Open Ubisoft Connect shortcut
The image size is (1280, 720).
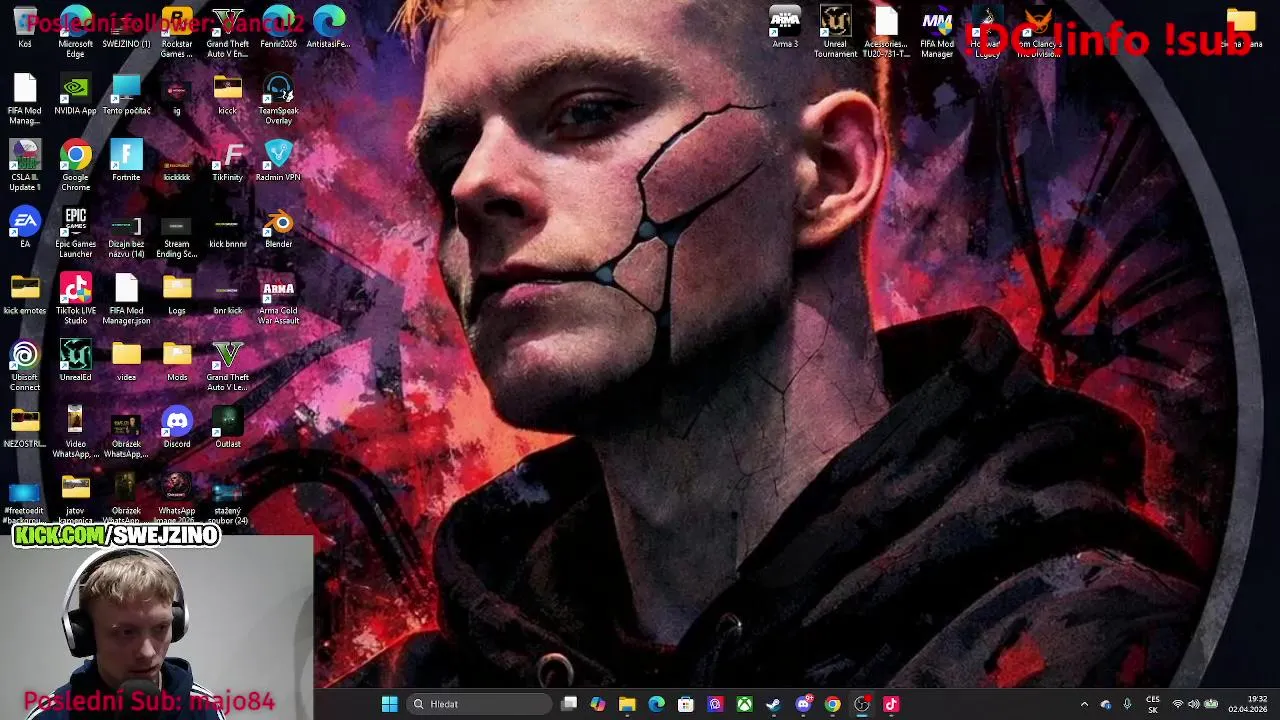point(24,366)
